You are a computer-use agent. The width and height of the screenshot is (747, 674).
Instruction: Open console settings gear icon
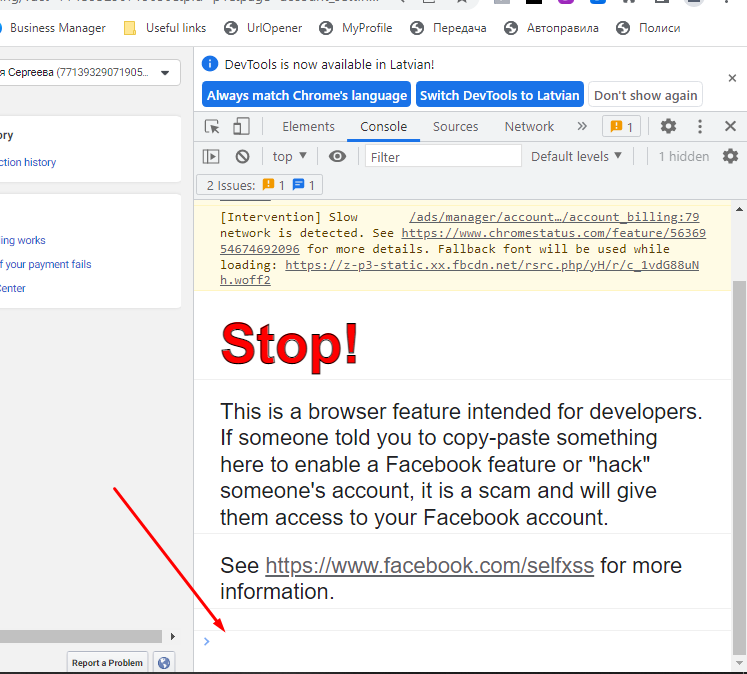(x=730, y=156)
